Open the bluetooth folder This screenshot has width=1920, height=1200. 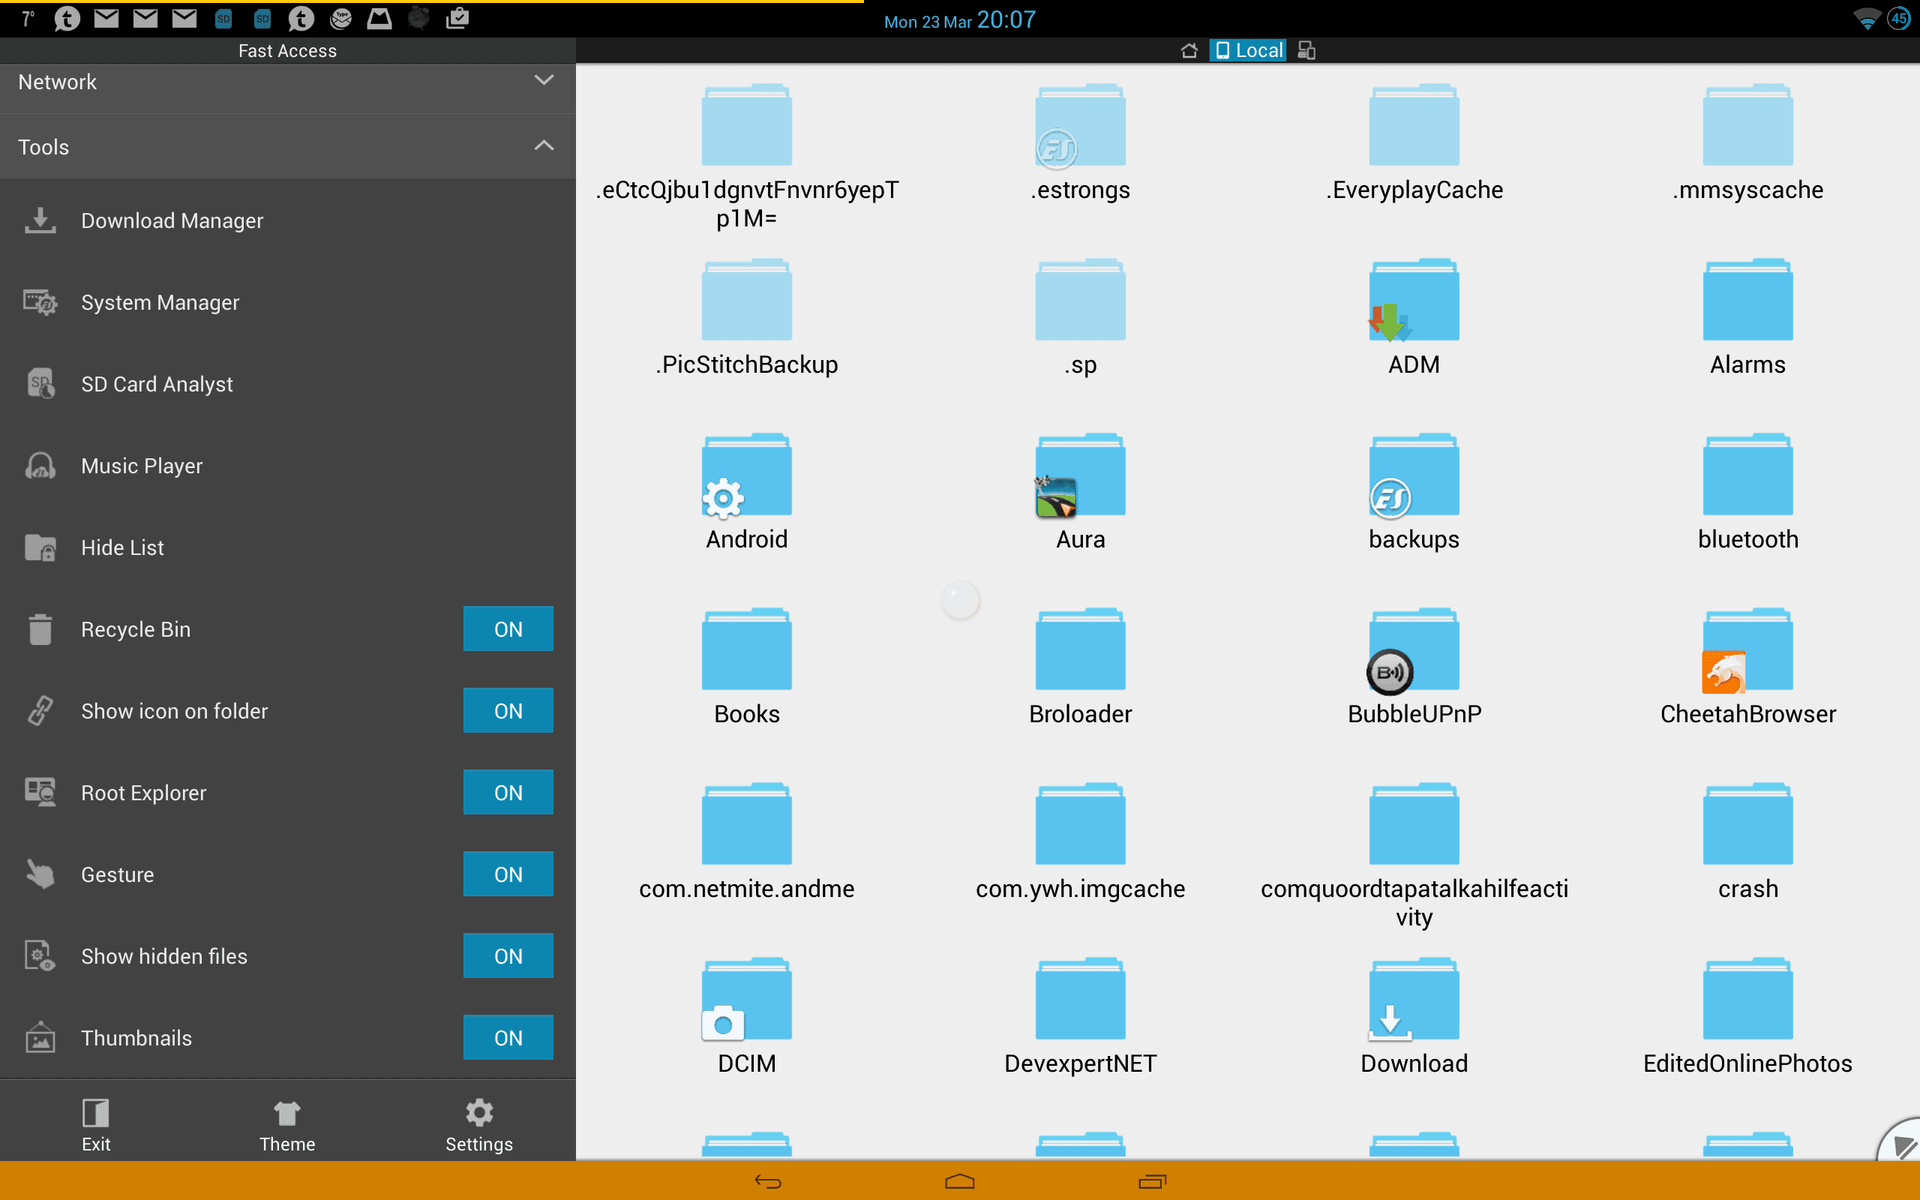[1748, 492]
